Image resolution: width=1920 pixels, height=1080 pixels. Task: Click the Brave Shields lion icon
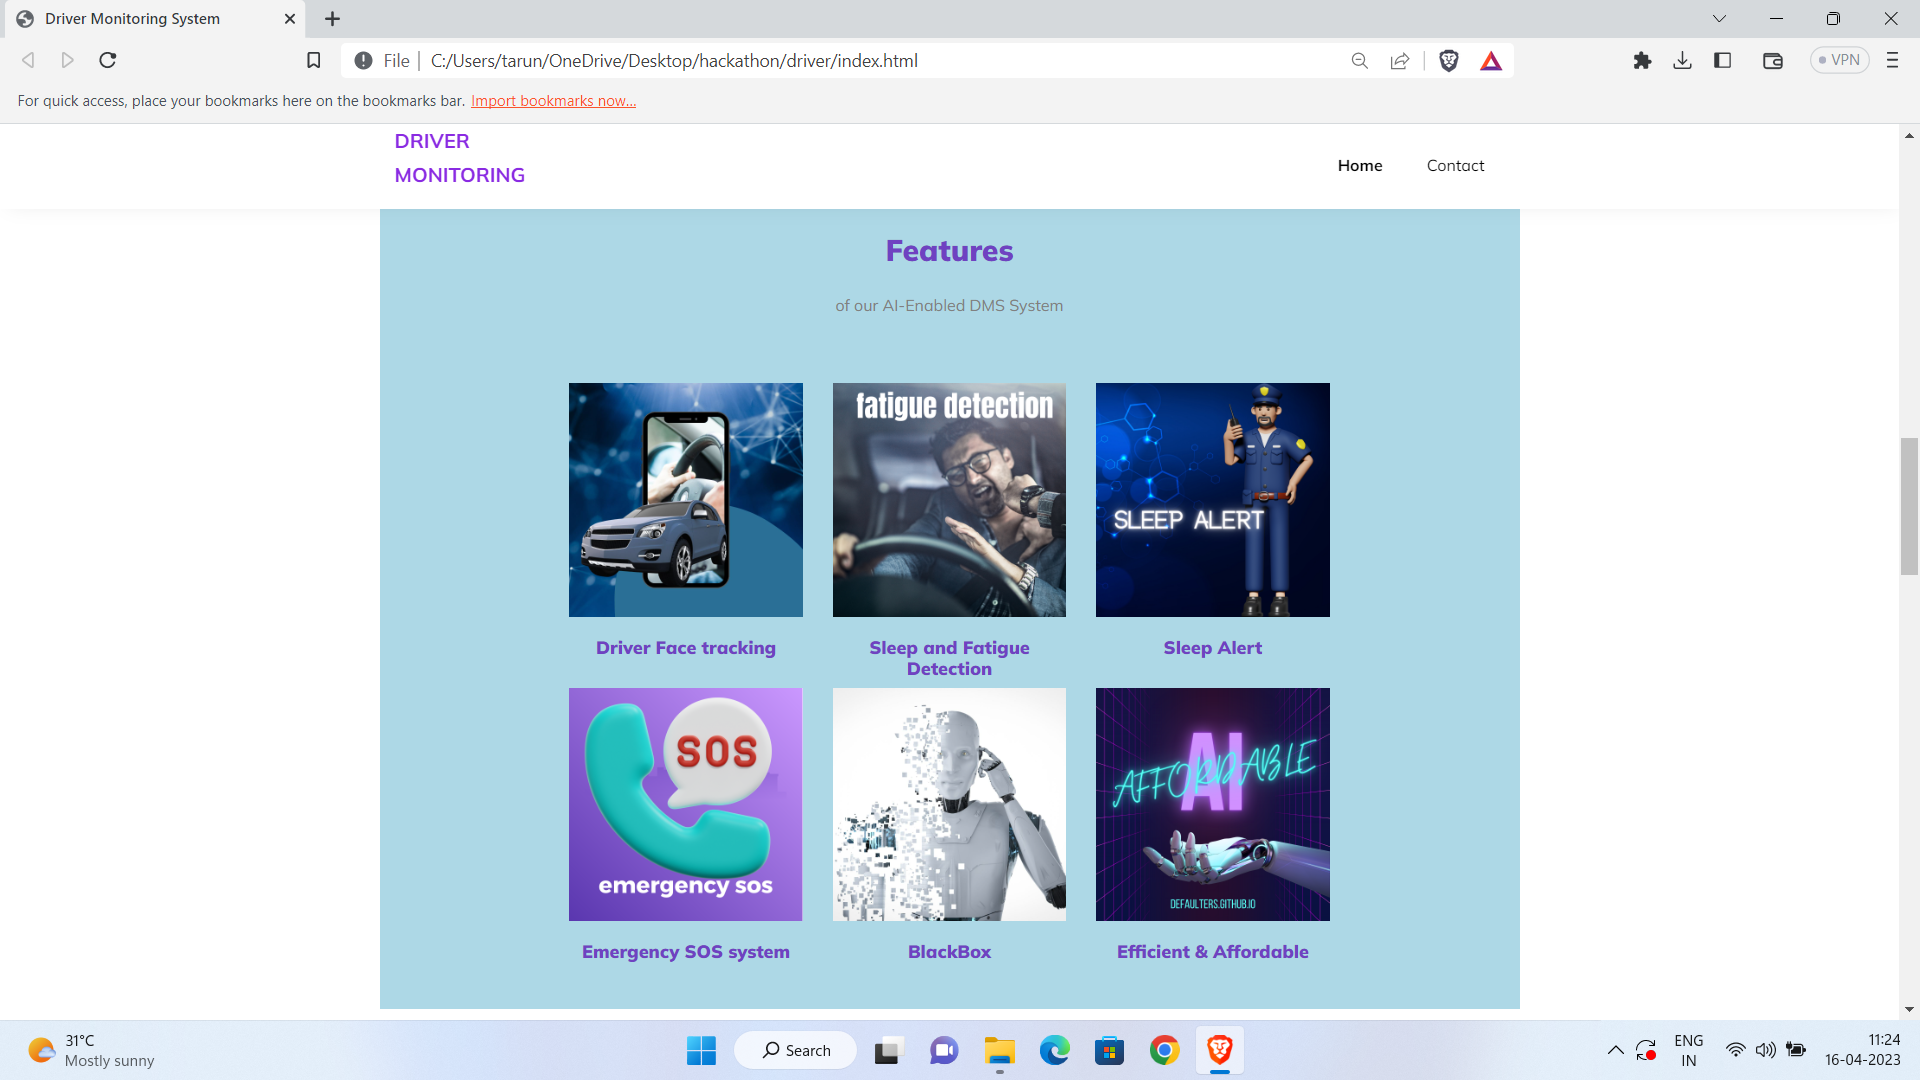tap(1448, 61)
